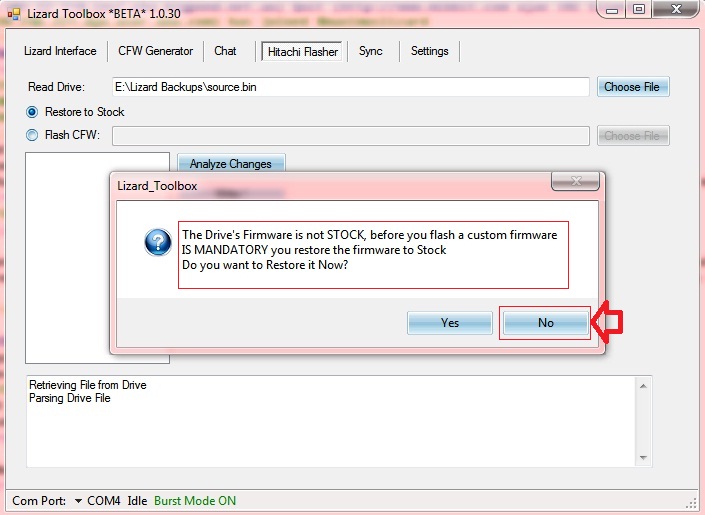This screenshot has width=705, height=515.
Task: Click Yes to restore firmware now
Action: 450,323
